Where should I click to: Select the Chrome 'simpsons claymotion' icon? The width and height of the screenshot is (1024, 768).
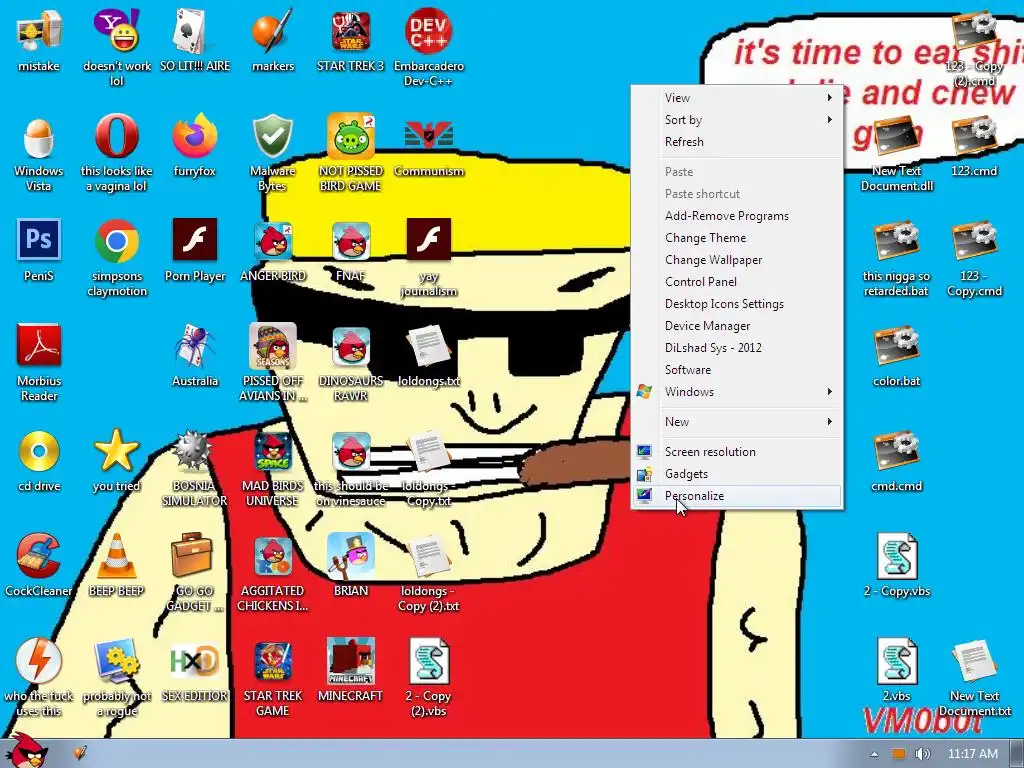[x=116, y=241]
